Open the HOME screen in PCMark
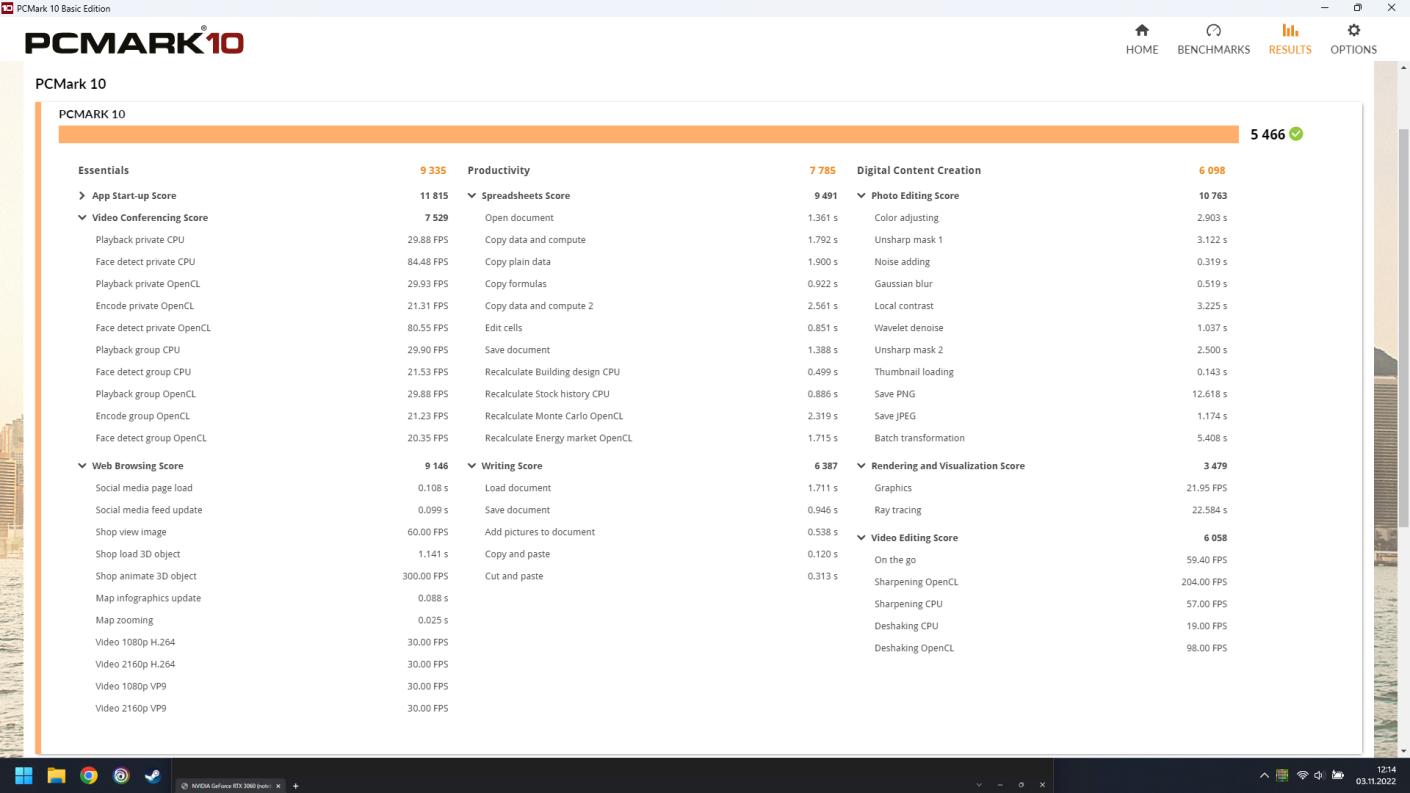The image size is (1410, 793). point(1141,38)
